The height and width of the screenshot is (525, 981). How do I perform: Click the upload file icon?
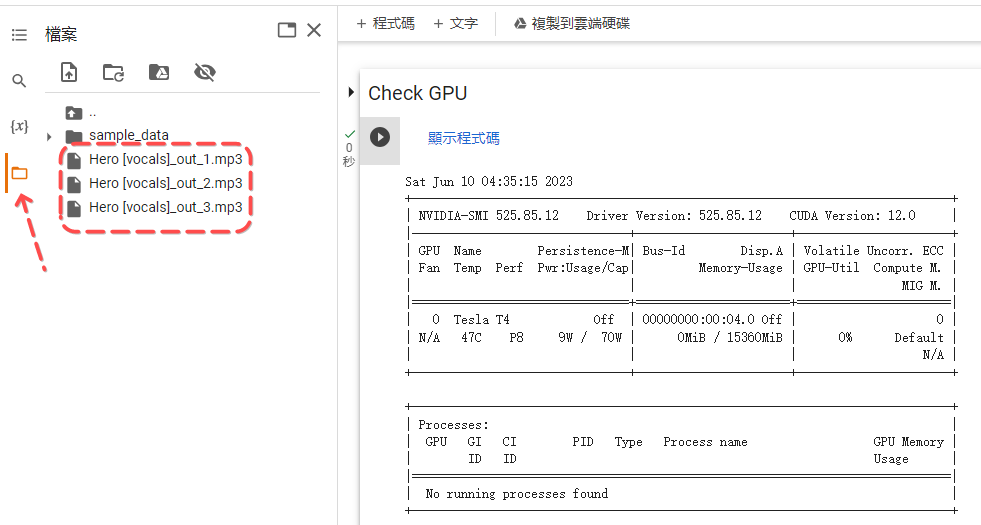pos(69,72)
